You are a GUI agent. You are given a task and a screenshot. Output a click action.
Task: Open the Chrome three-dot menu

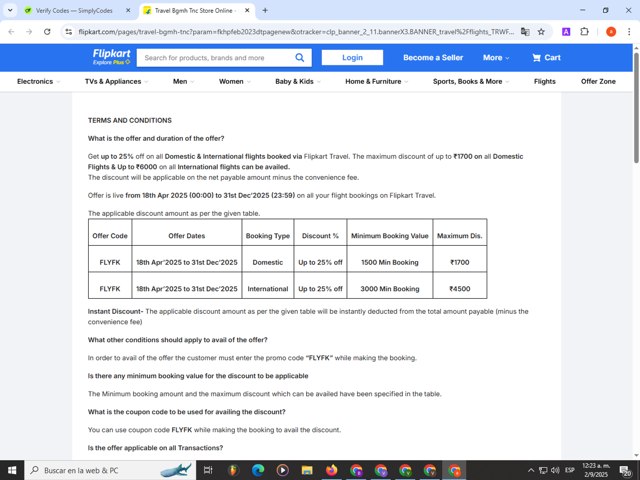[x=629, y=31]
